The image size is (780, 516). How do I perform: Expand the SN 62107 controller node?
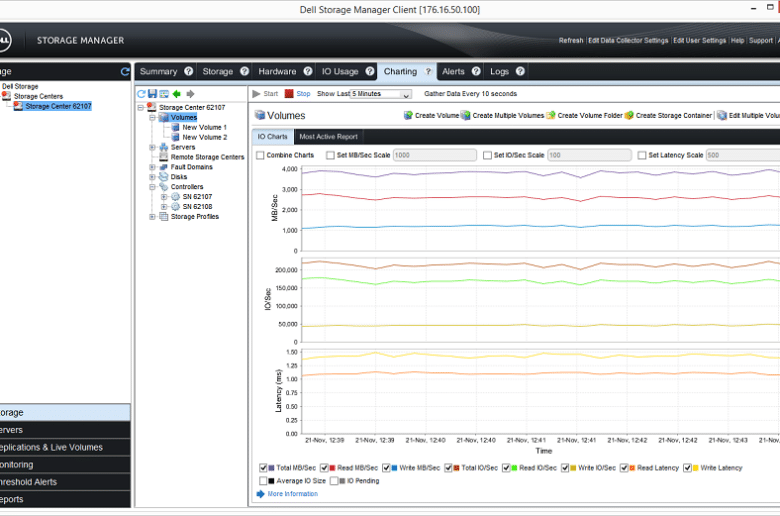point(164,197)
